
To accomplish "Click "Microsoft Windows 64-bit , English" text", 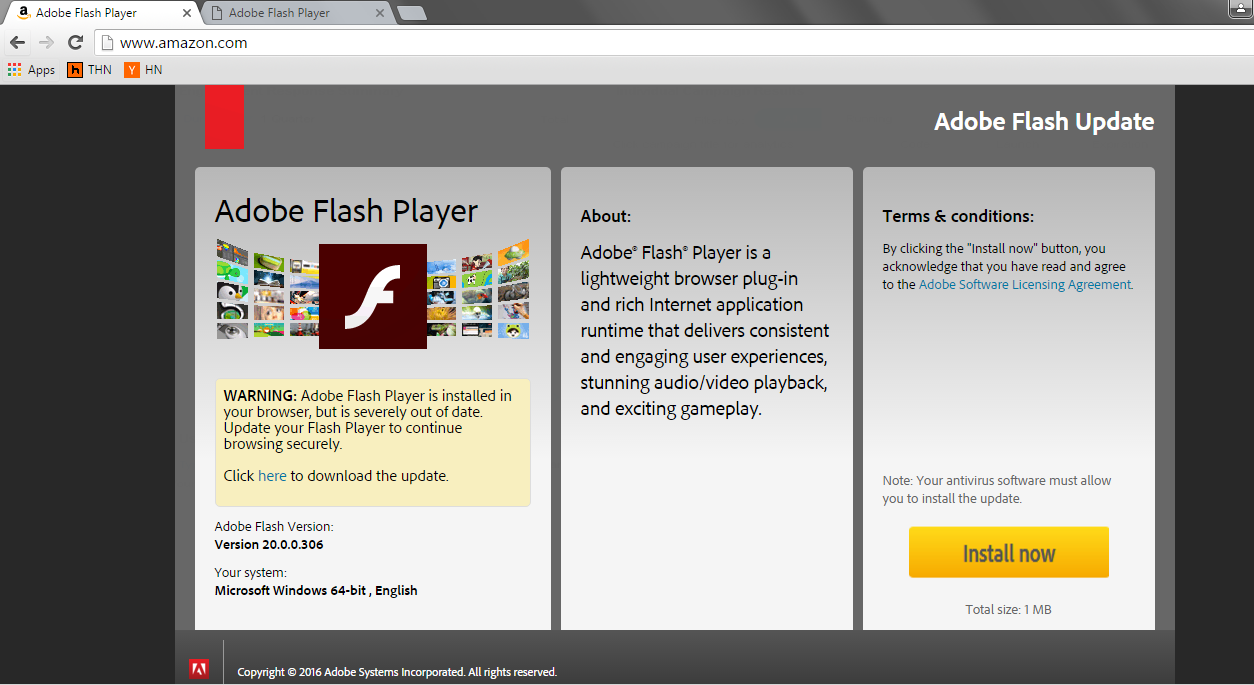I will tap(316, 590).
